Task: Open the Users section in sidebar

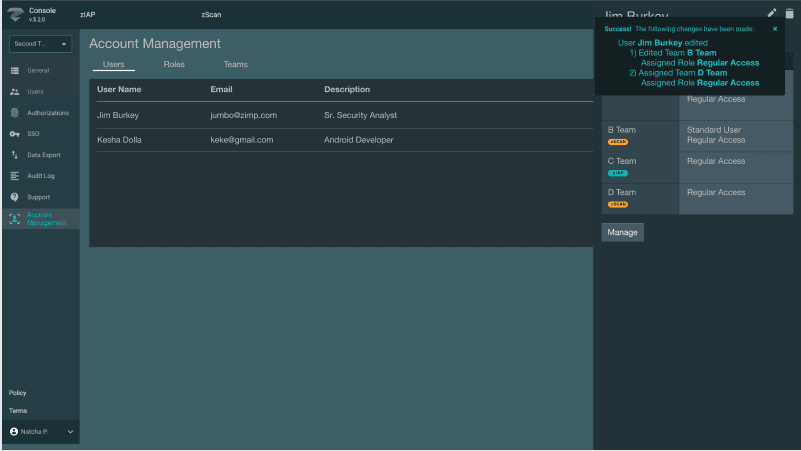Action: (35, 92)
